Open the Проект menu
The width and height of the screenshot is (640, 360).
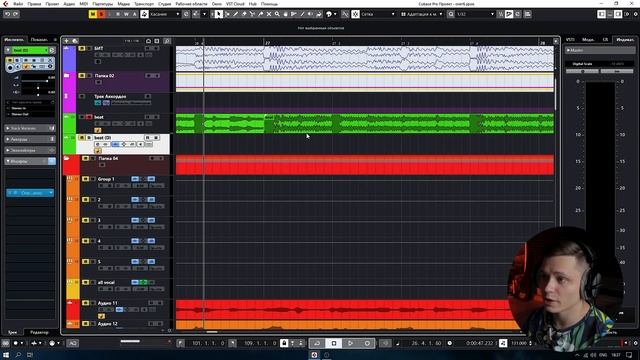52,4
